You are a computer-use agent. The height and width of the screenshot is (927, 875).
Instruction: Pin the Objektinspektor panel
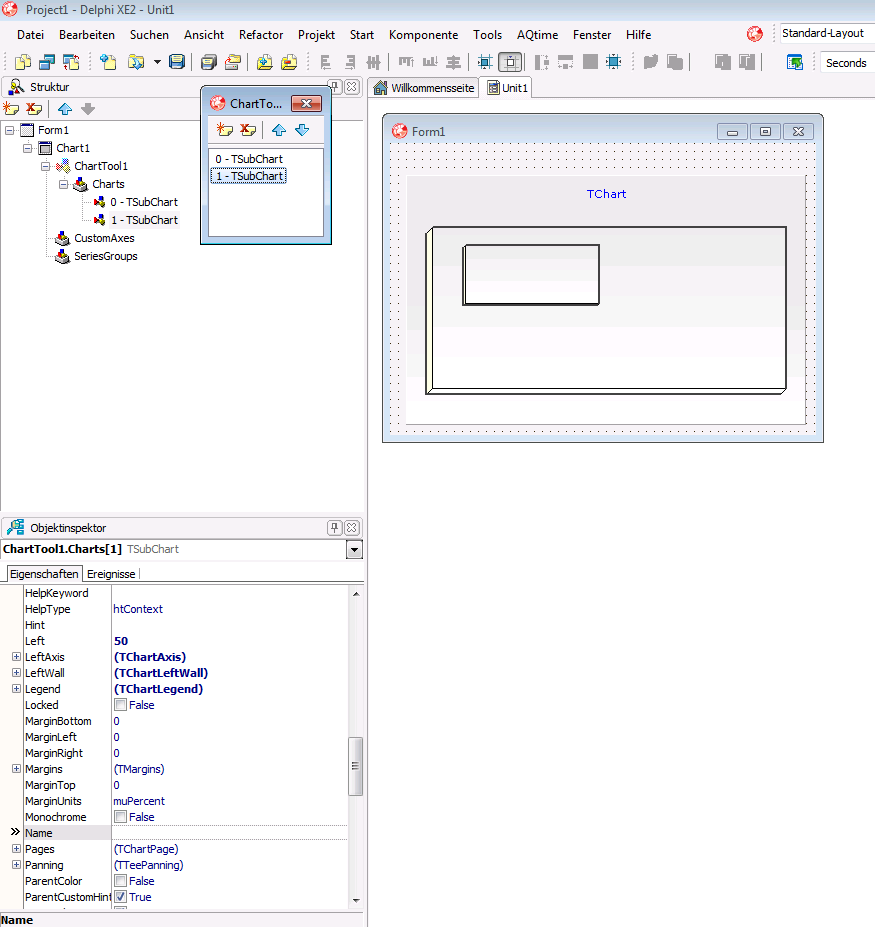(x=335, y=527)
